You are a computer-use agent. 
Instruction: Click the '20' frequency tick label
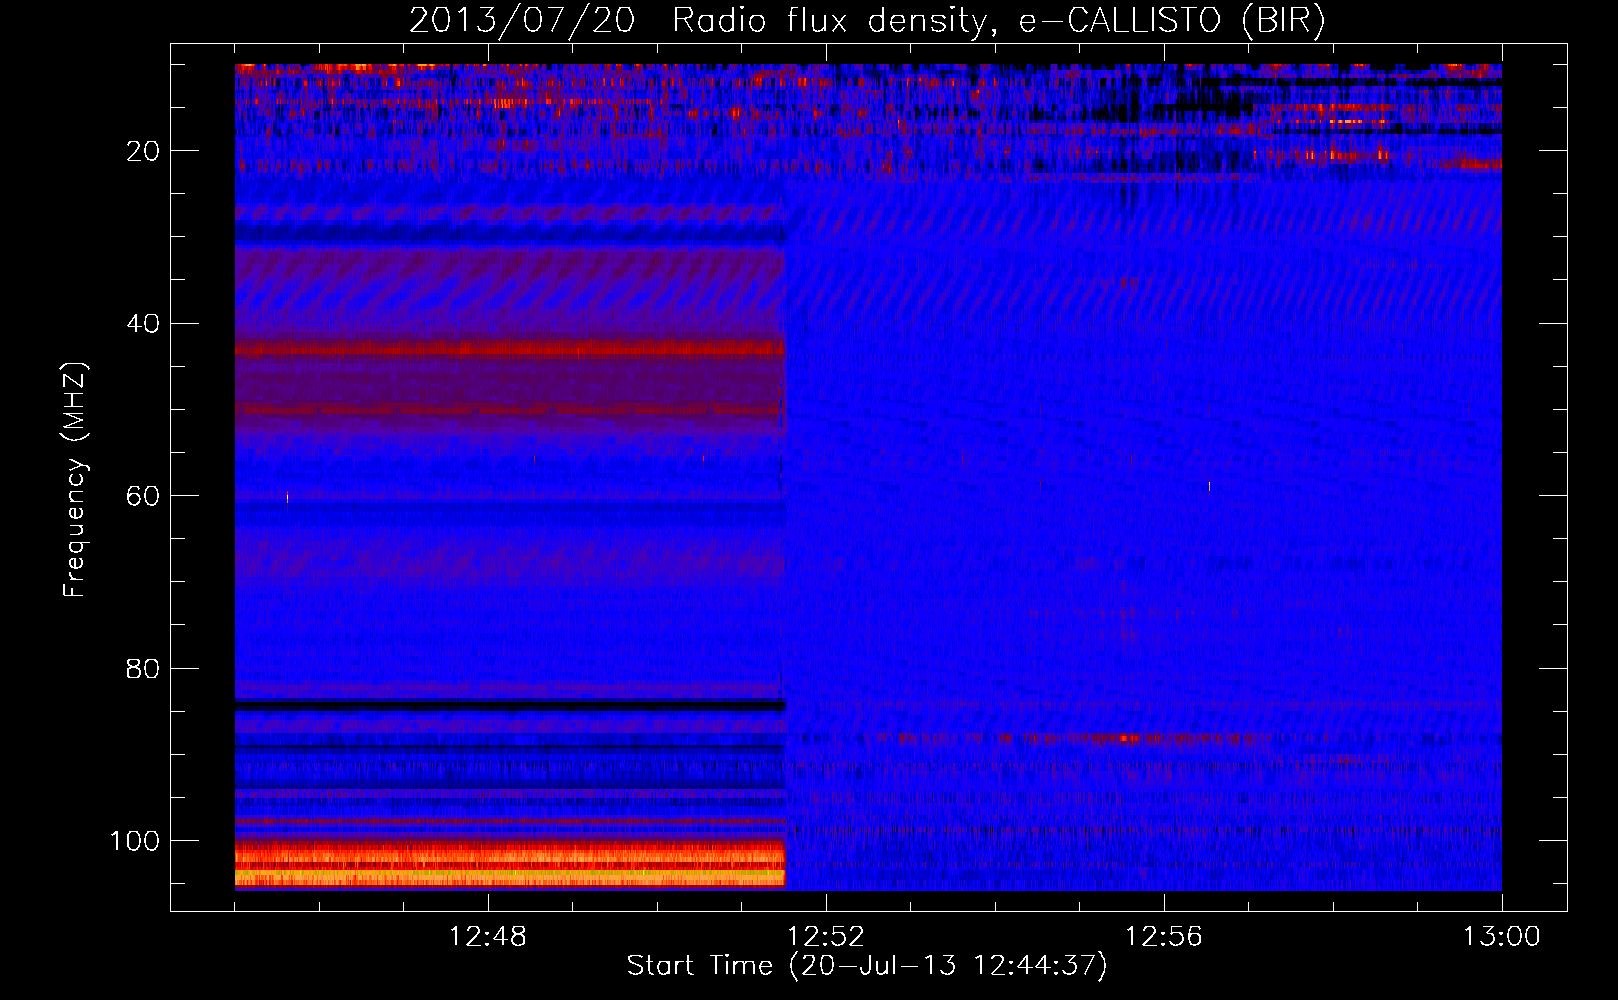pyautogui.click(x=143, y=151)
